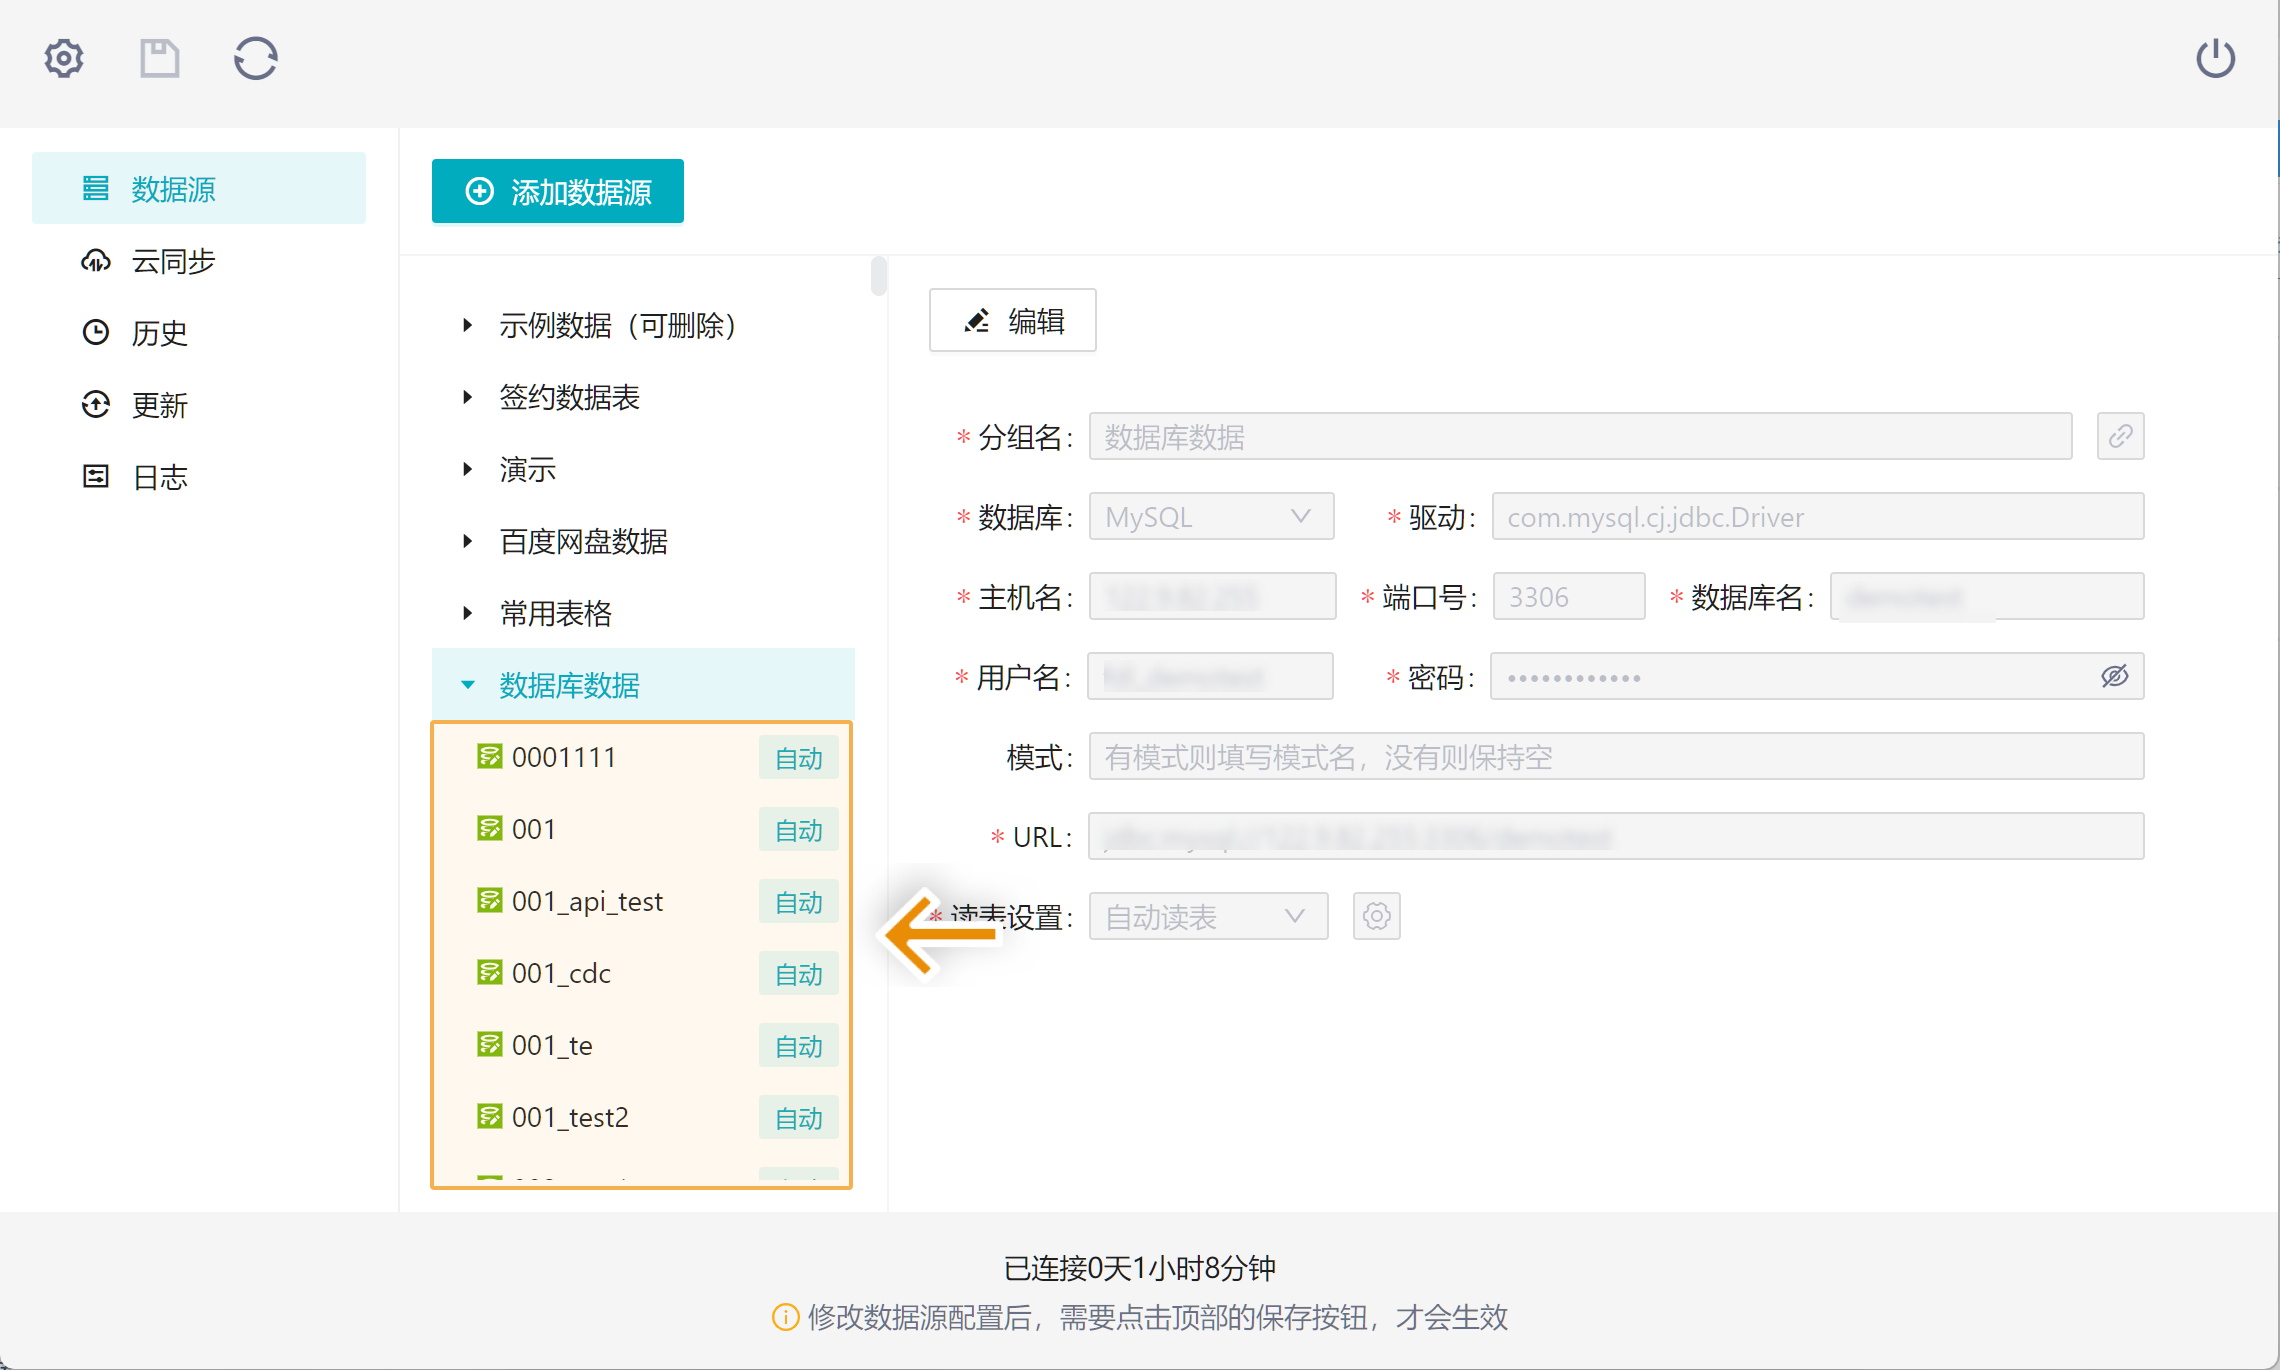Screen dimensions: 2280x1370
Task: Open the 云同步 sidebar section
Action: 199,260
